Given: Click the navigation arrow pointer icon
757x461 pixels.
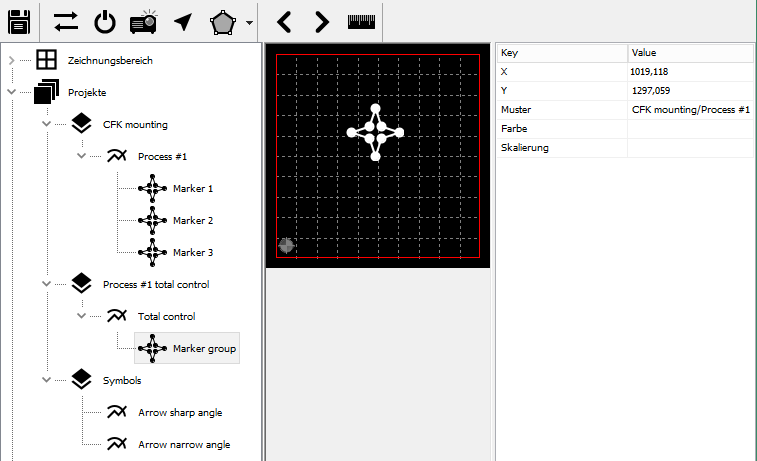Looking at the screenshot, I should point(183,22).
